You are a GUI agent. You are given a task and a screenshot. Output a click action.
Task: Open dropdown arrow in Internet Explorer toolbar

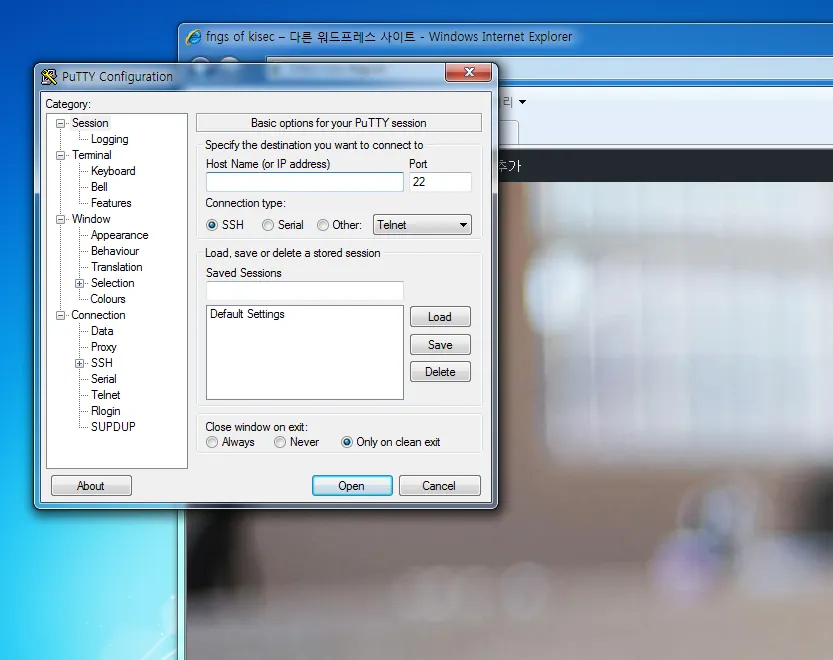point(522,101)
